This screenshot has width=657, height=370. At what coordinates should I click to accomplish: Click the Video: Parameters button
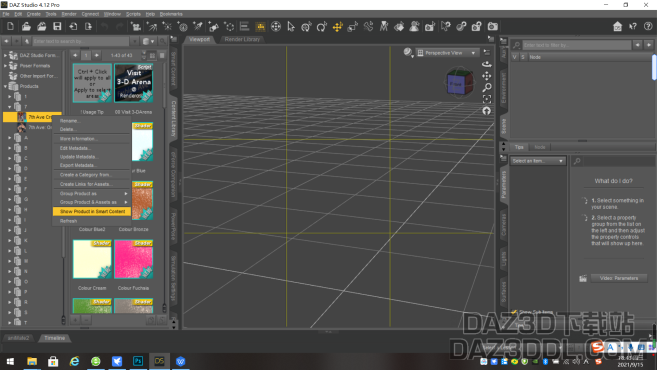pos(618,278)
